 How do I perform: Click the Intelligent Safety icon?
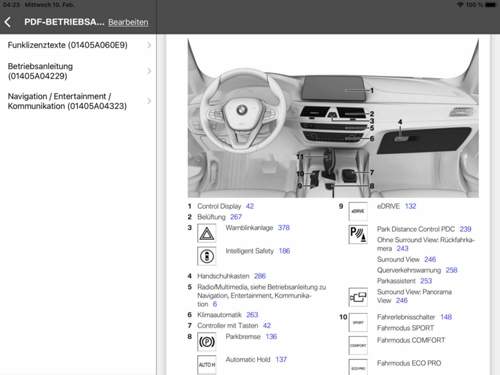207,256
